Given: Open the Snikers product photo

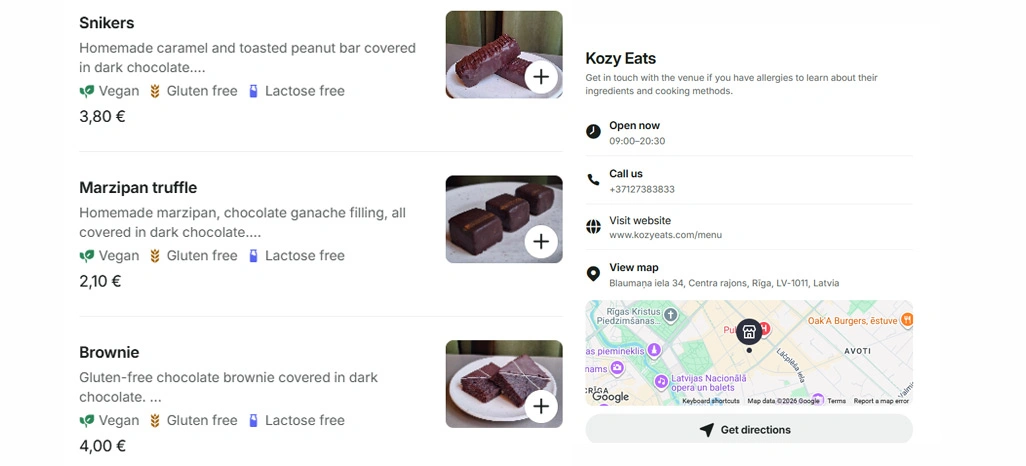Looking at the screenshot, I should (x=504, y=54).
